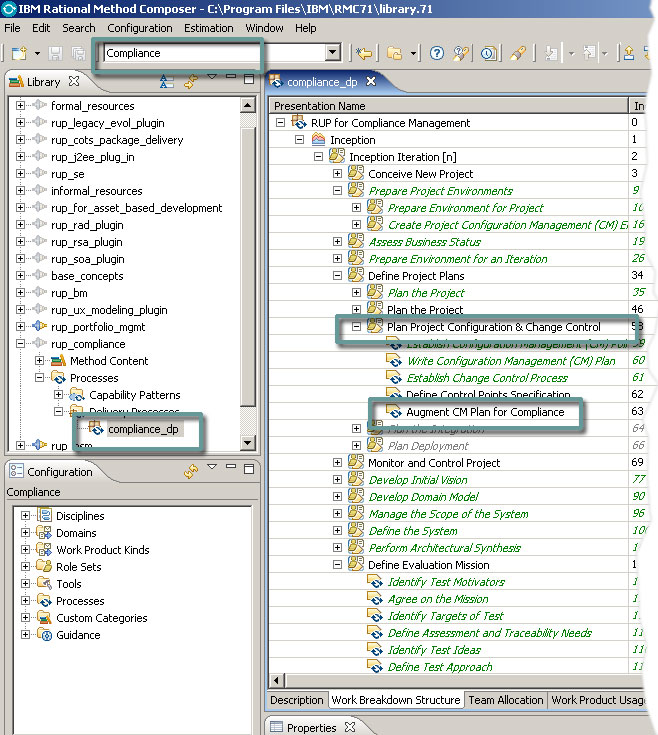Expand the Monitor and Control Project activity

point(337,463)
